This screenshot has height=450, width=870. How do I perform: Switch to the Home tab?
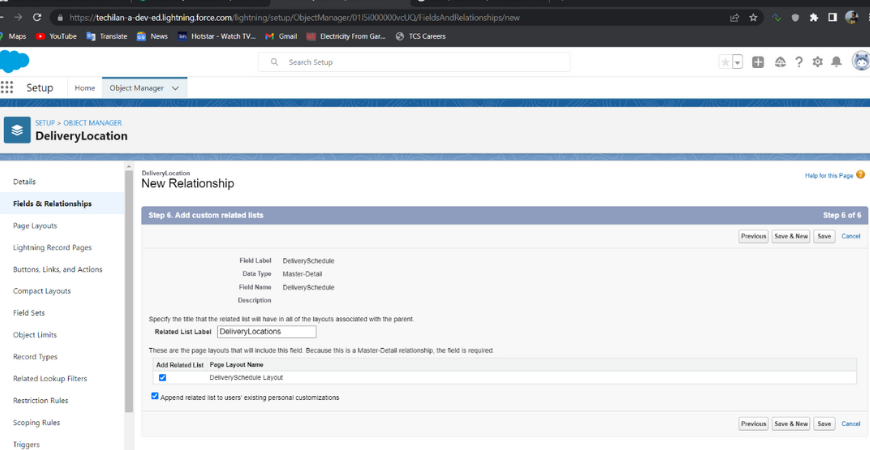[x=85, y=88]
